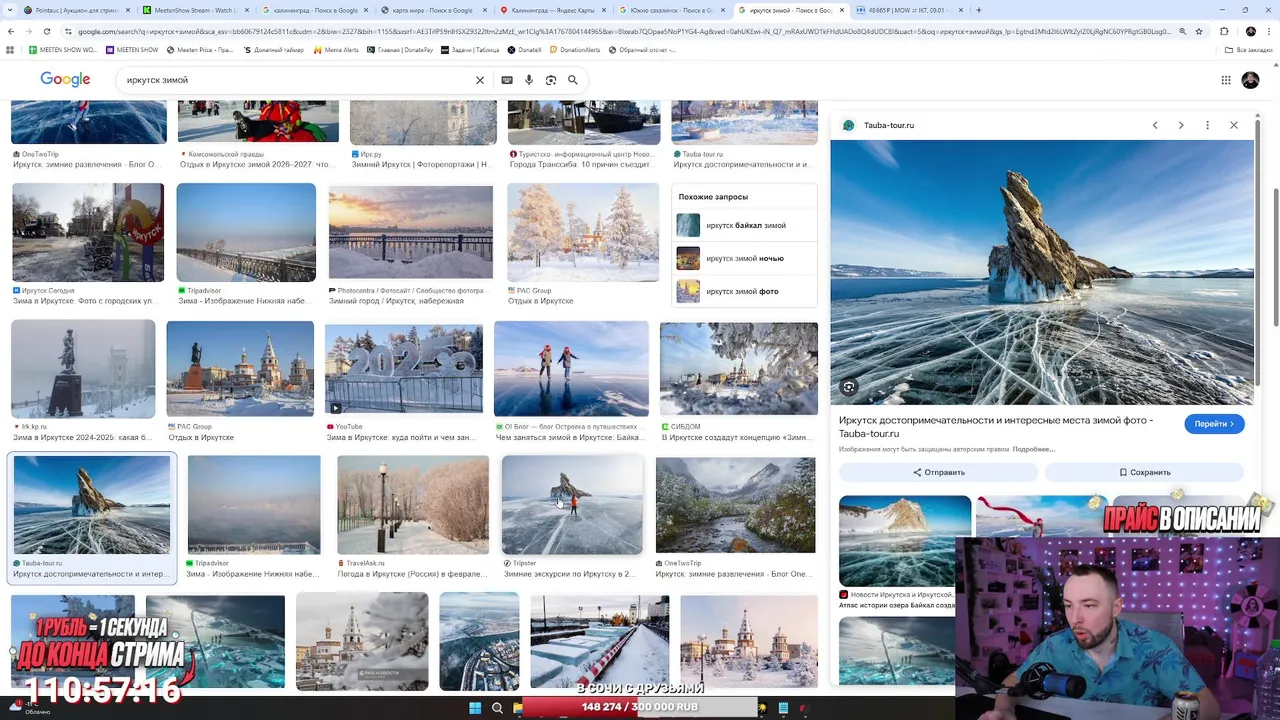The height and width of the screenshot is (720, 1280).
Task: Open the Meme Alerts bookmark
Action: click(x=337, y=49)
